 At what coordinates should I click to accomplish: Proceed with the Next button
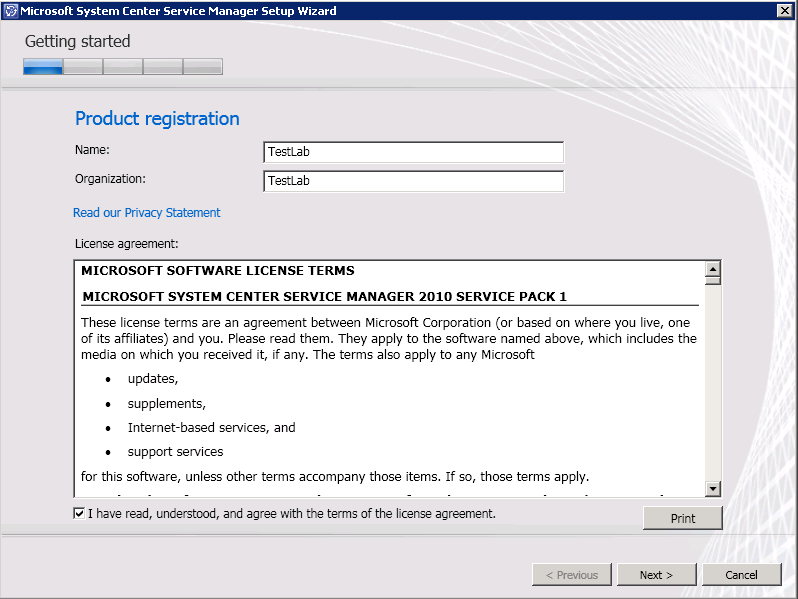click(x=657, y=575)
